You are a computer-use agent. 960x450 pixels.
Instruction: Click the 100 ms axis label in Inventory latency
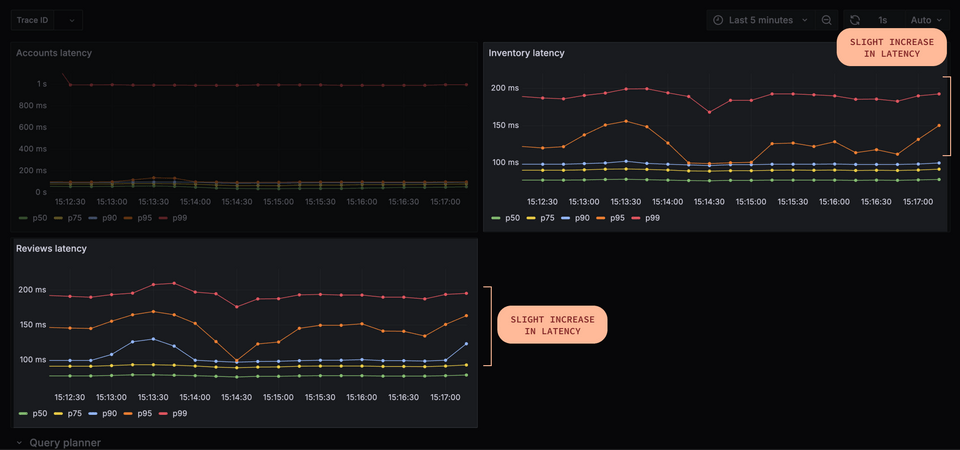504,162
